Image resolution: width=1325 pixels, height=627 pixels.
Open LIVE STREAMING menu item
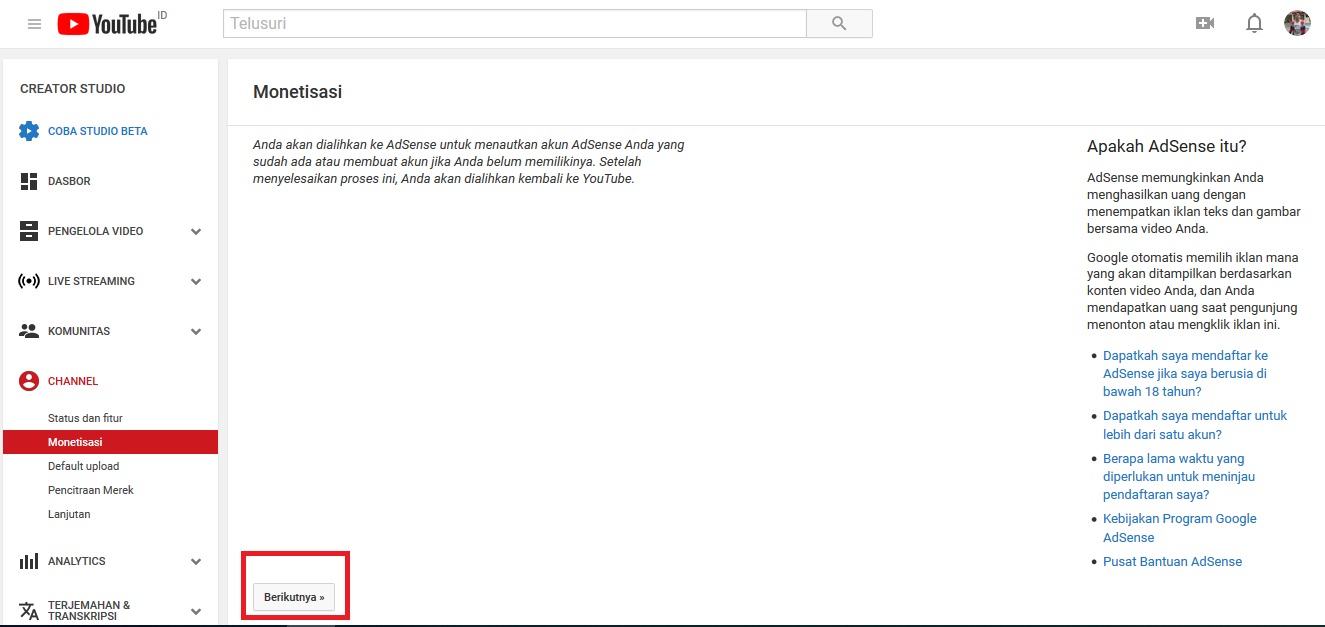point(91,281)
